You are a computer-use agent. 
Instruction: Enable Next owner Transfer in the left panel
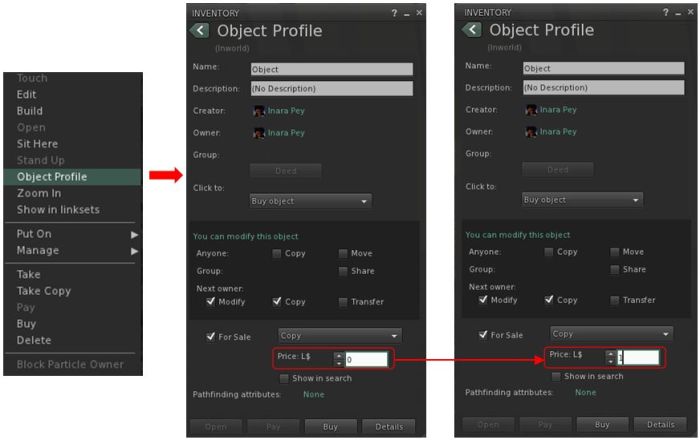pos(343,302)
